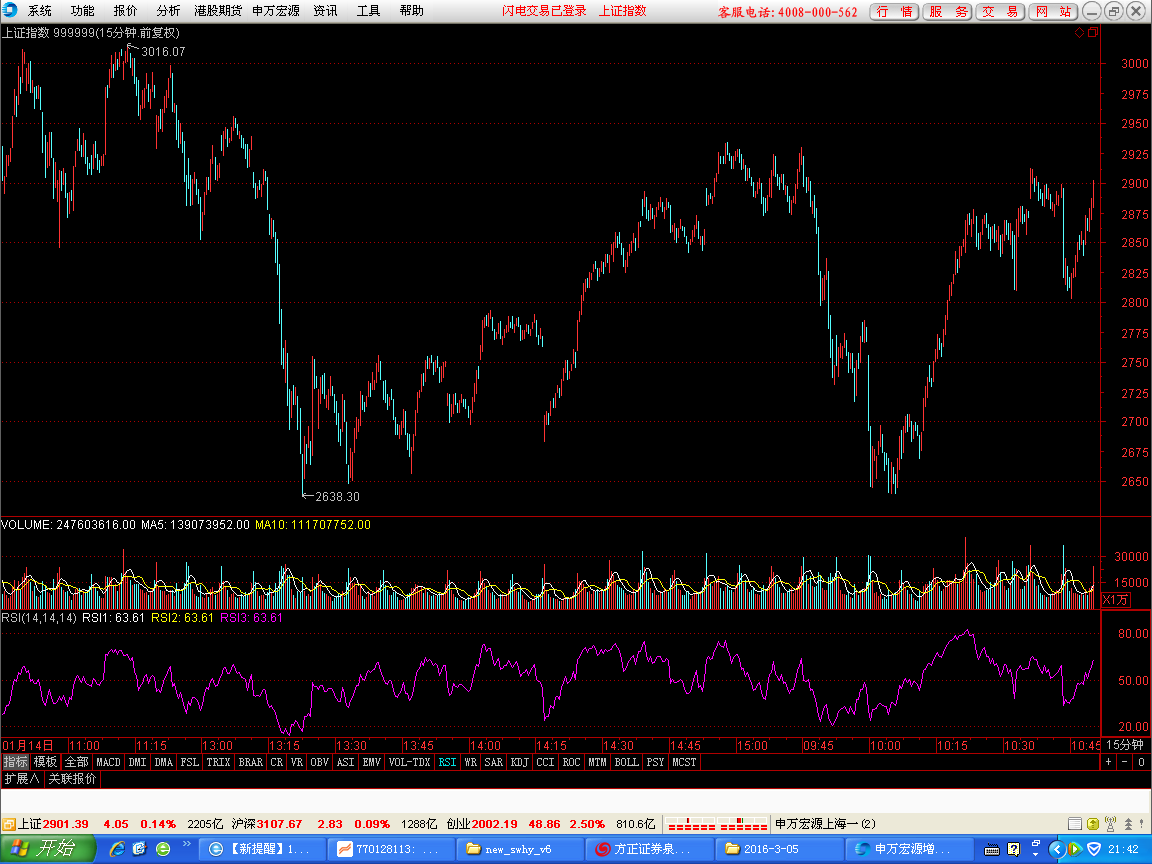Open the 港股期货 menu
Viewport: 1152px width, 864px height.
[218, 11]
